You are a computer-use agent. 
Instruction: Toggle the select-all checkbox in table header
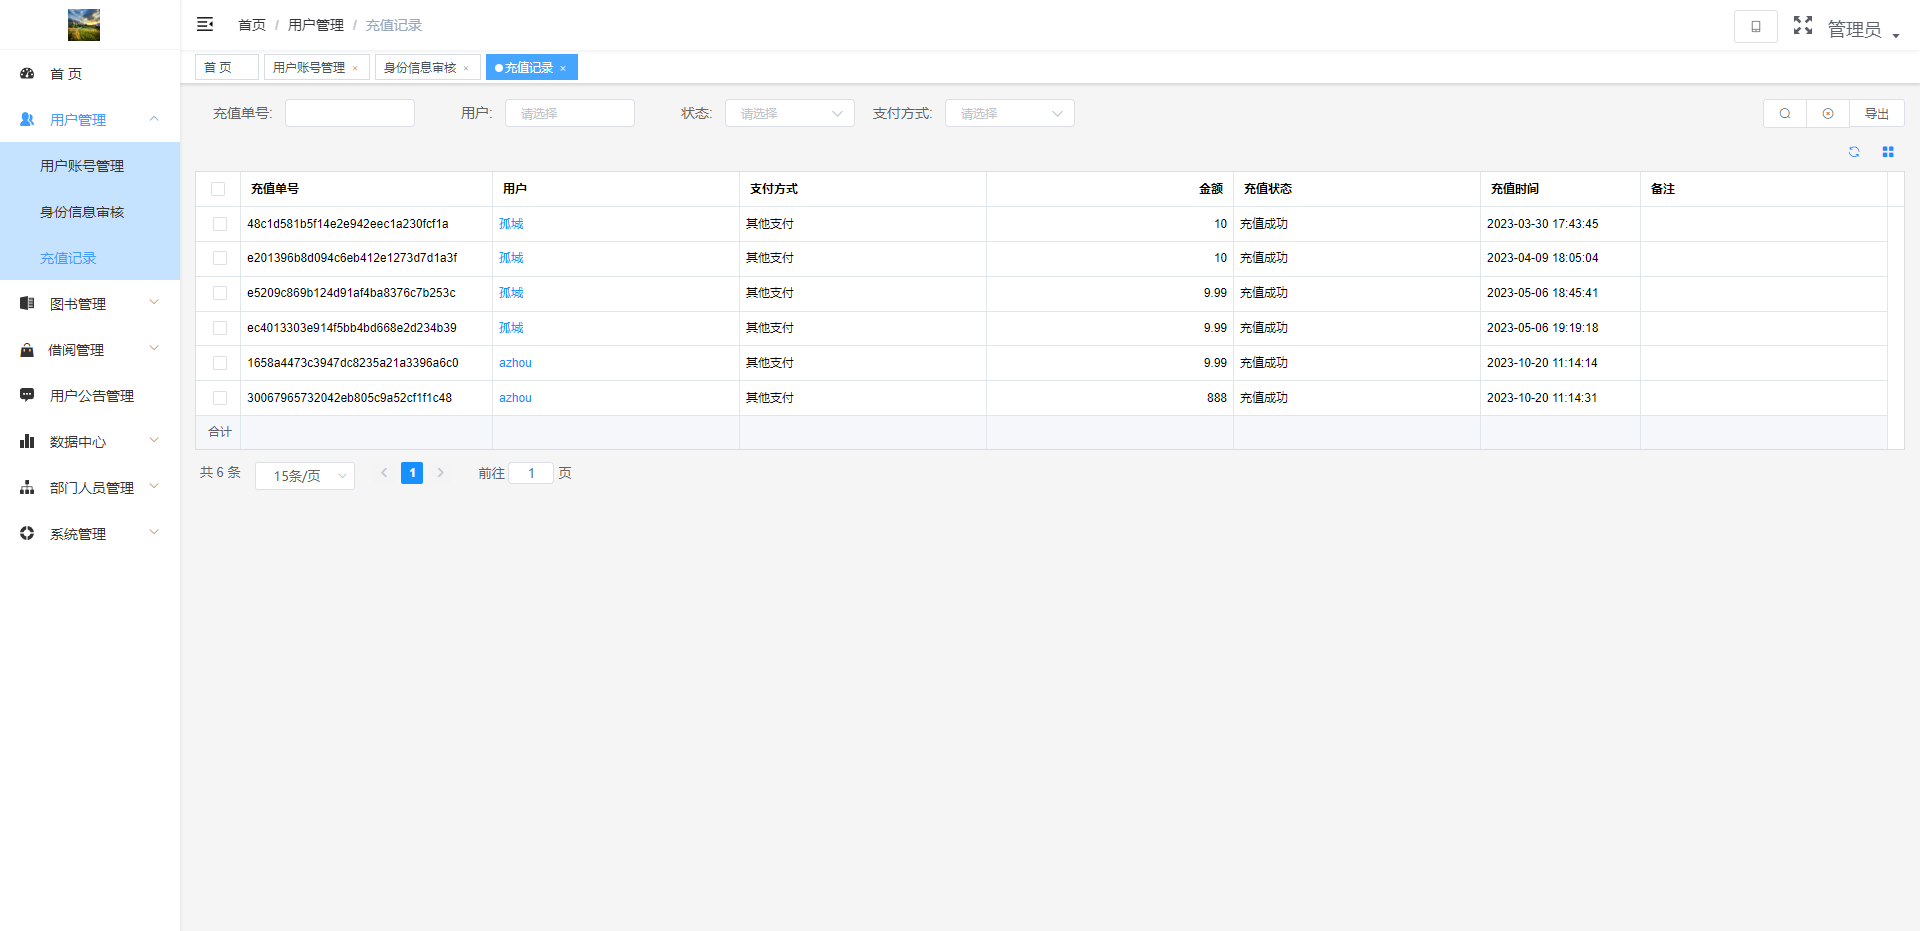tap(218, 189)
